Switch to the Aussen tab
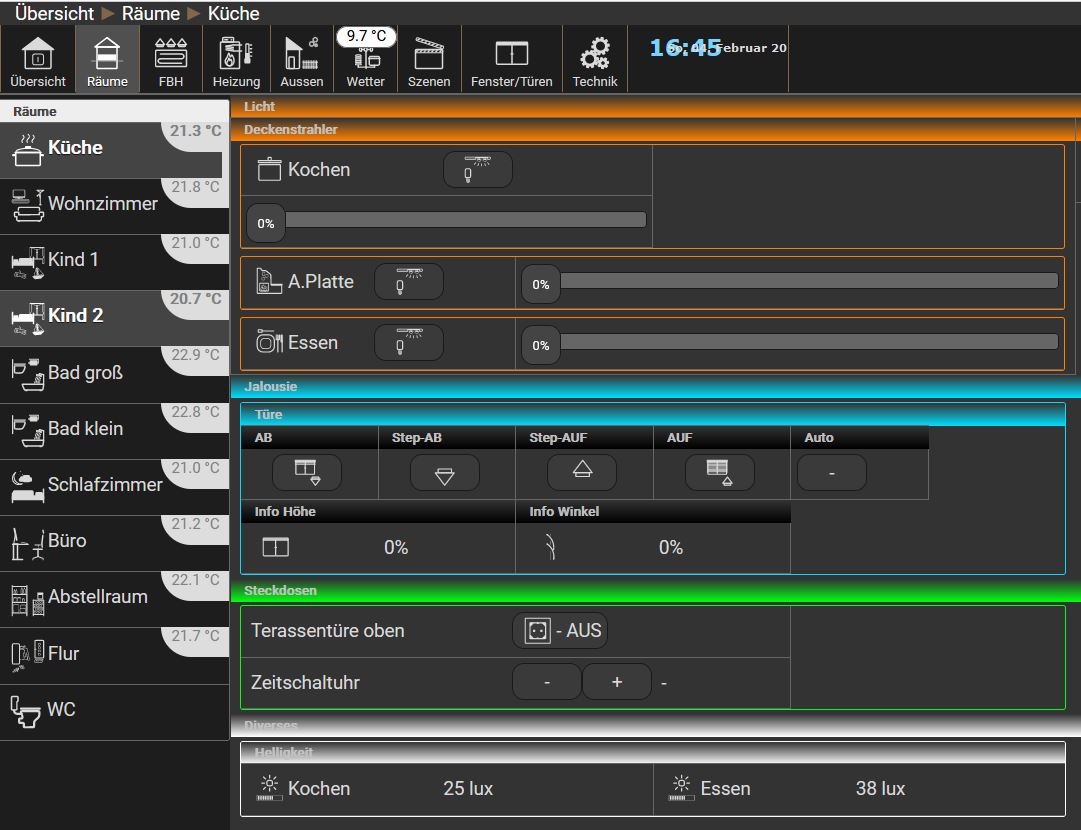The height and width of the screenshot is (830, 1081). [x=301, y=60]
